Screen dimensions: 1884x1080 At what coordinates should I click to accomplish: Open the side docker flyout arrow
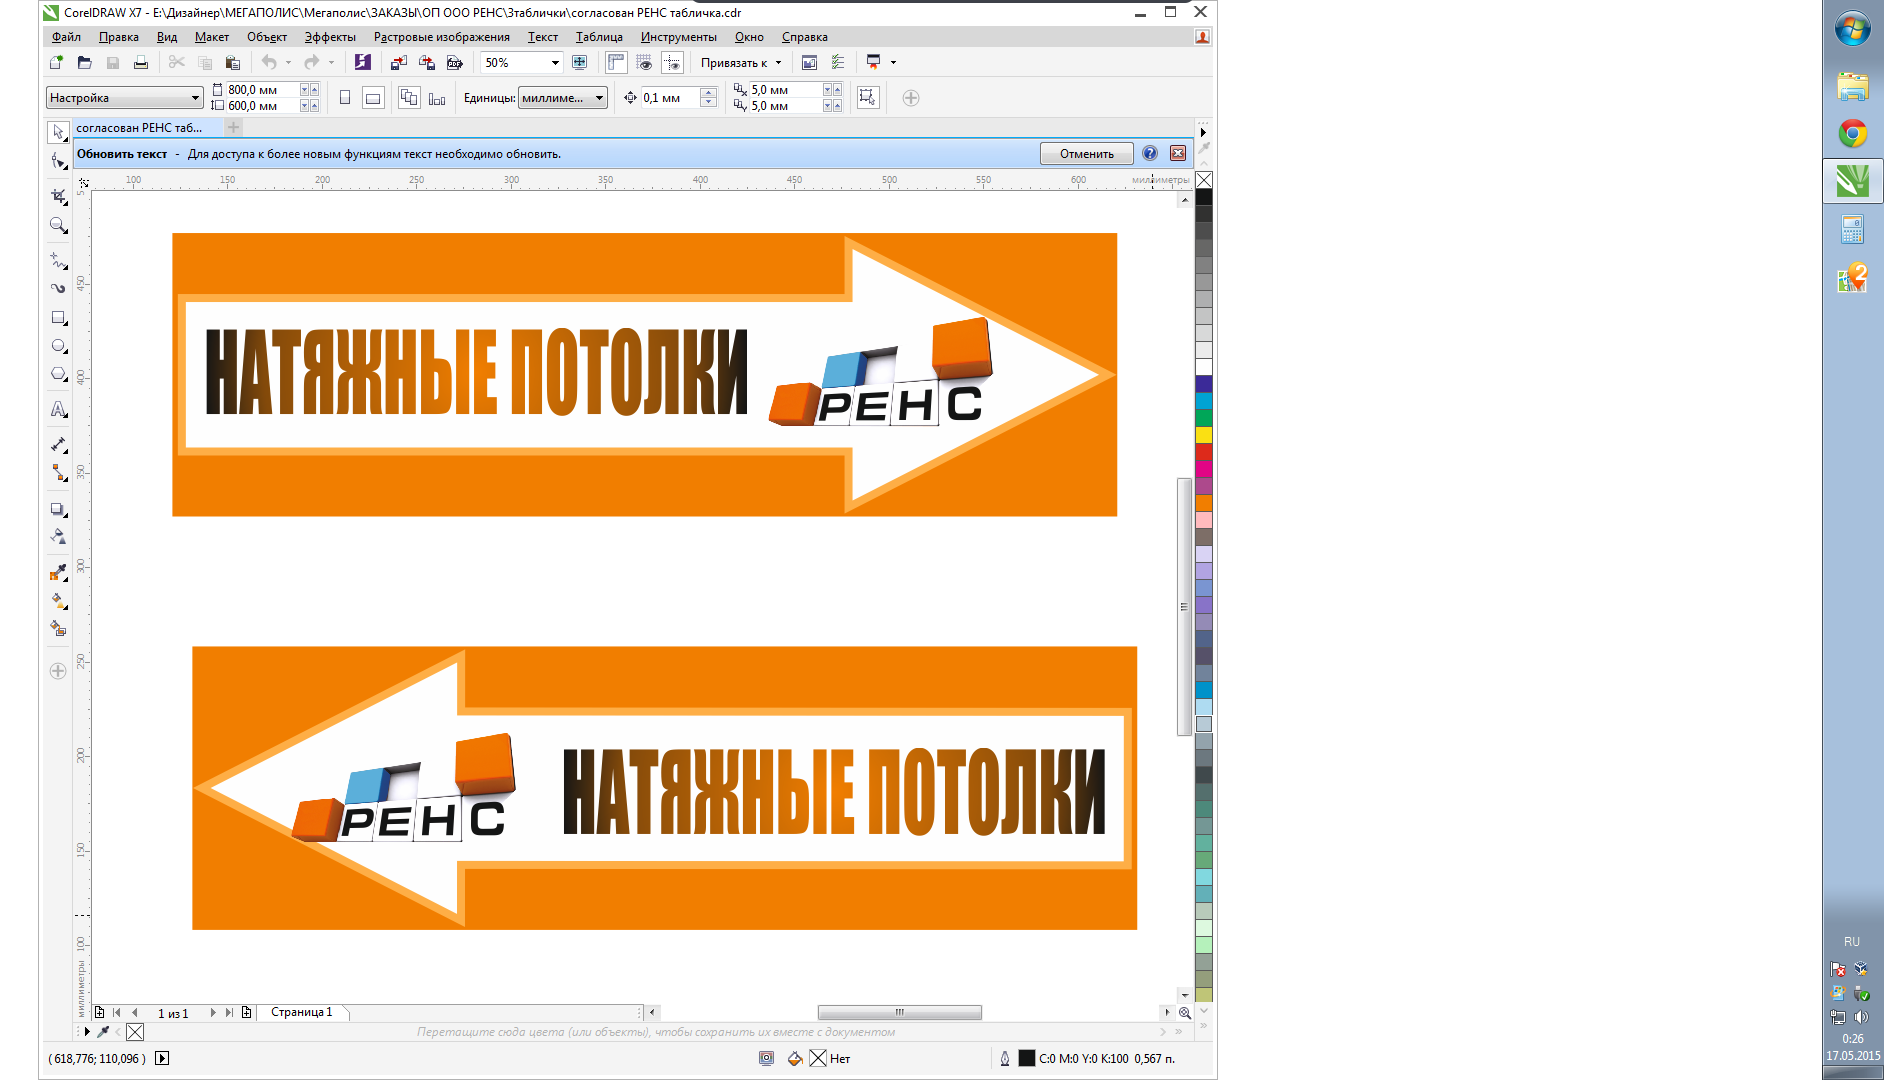tap(1203, 132)
